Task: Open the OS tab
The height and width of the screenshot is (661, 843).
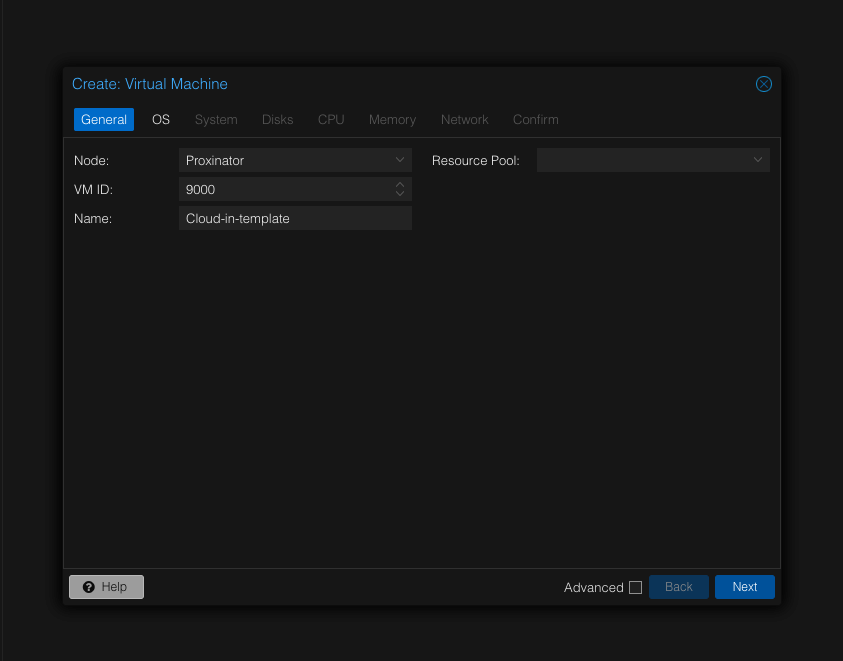Action: [x=161, y=119]
